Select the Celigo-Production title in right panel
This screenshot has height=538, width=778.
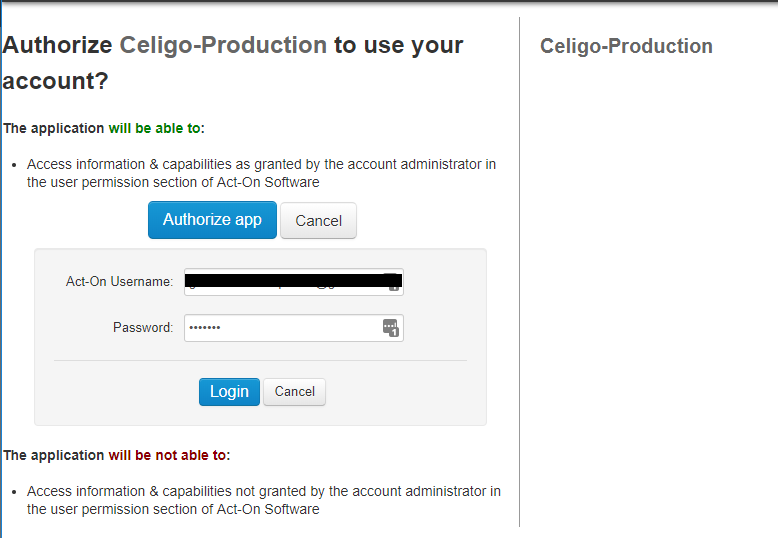626,46
